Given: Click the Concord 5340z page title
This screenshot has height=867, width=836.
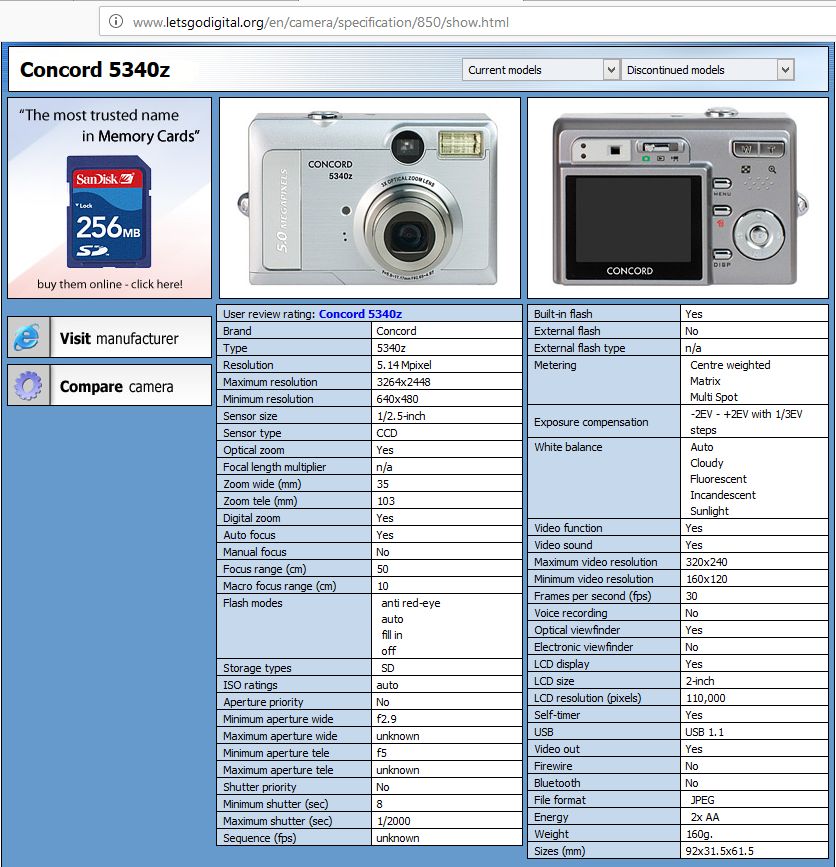Looking at the screenshot, I should point(95,70).
